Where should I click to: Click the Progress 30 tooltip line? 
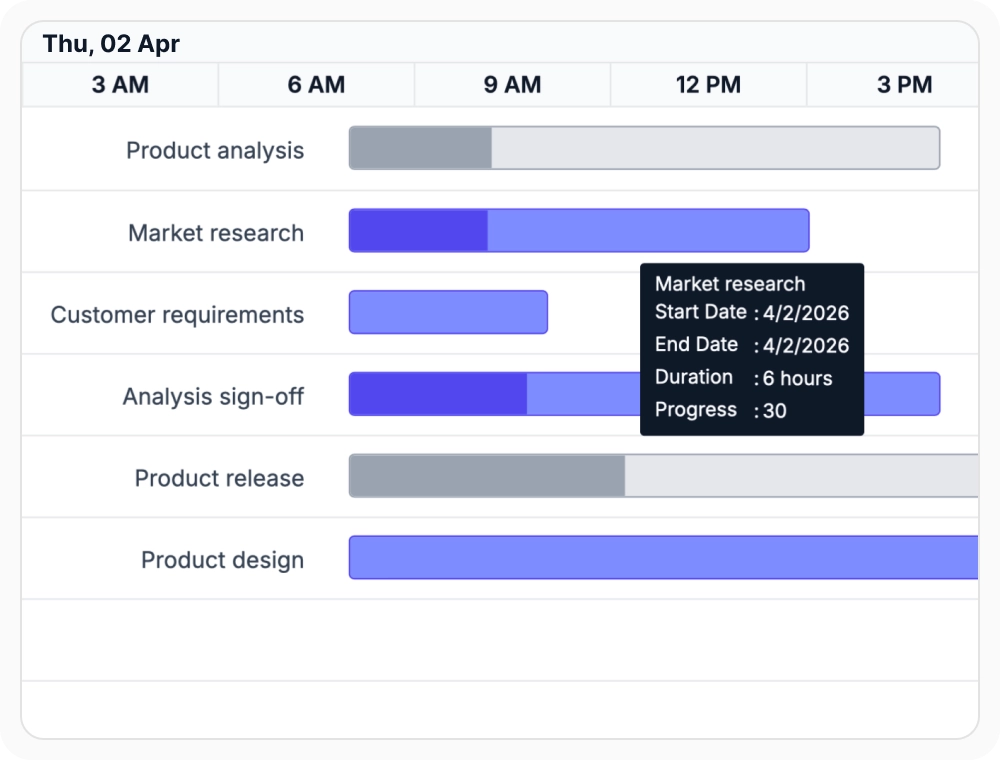point(721,410)
